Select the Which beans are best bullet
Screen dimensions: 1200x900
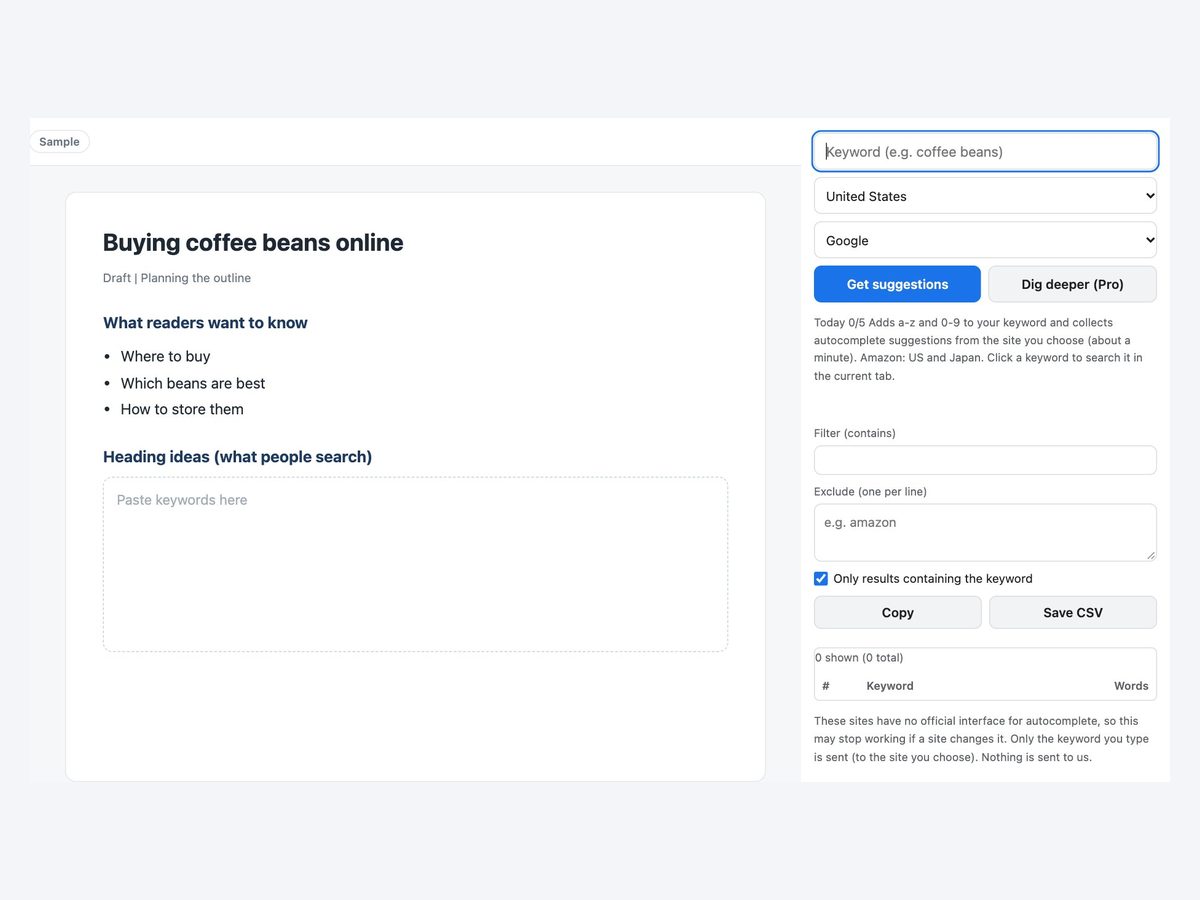point(193,383)
